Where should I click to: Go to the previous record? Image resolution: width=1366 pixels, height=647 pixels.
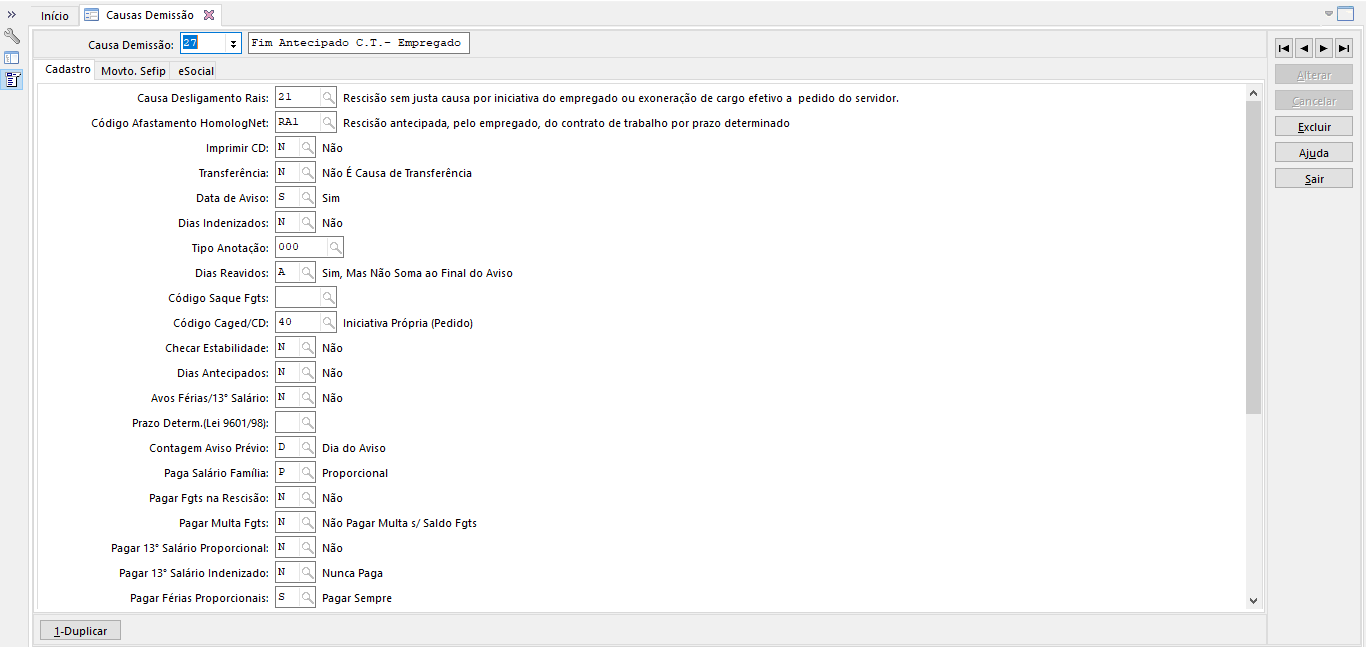pyautogui.click(x=1304, y=48)
